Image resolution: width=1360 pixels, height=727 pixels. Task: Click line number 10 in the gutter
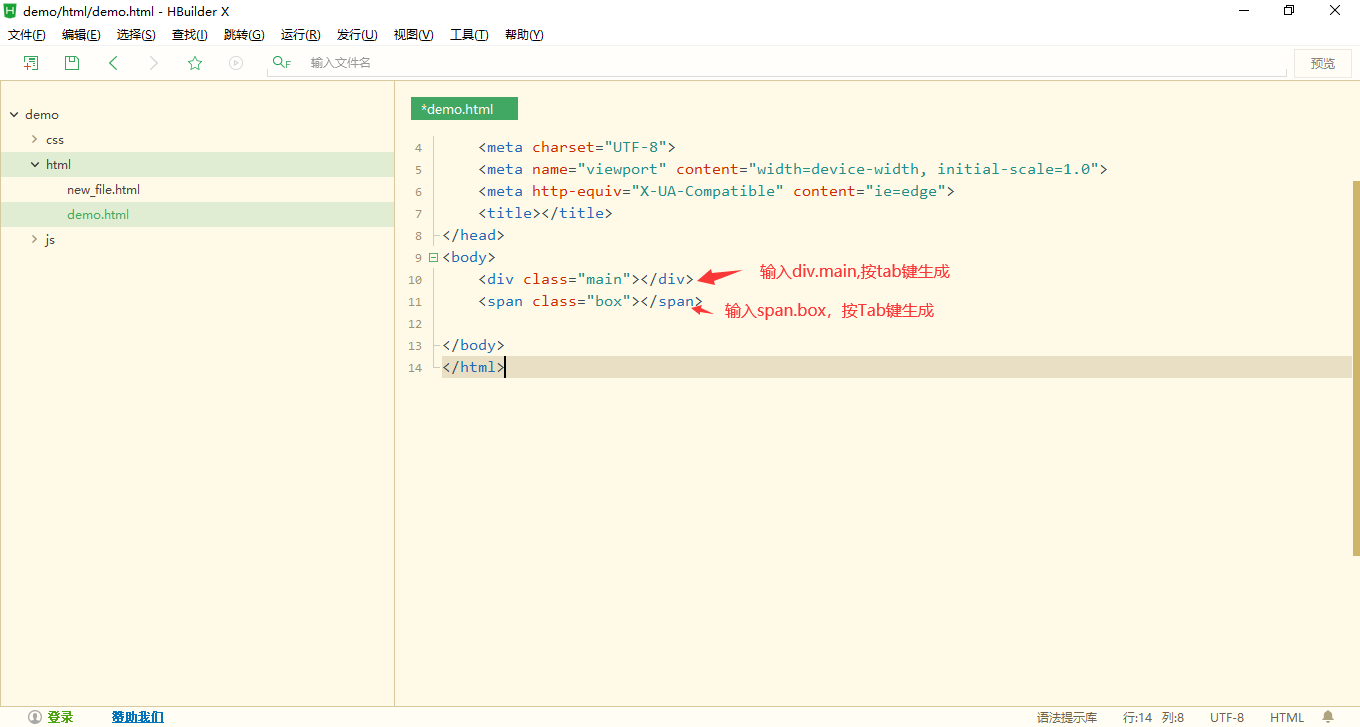415,280
